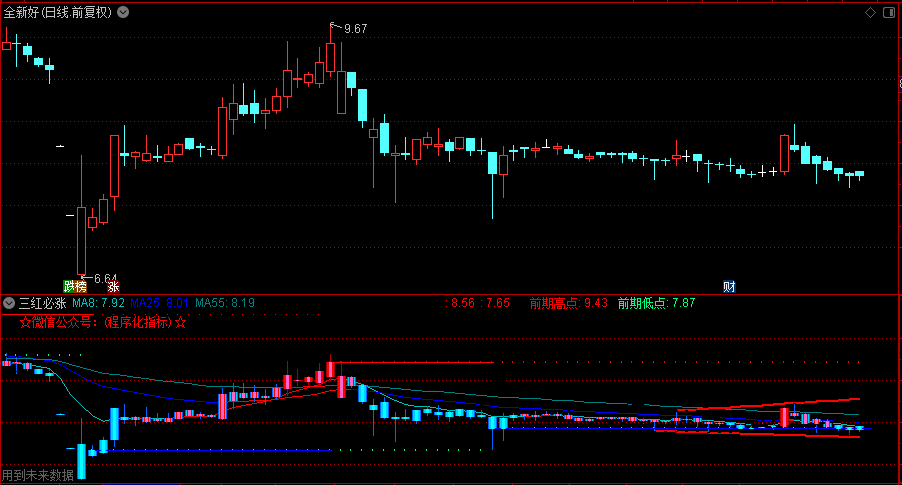Click the 前期低点: 7.87 label
Screen dimensions: 902x485
(656, 303)
